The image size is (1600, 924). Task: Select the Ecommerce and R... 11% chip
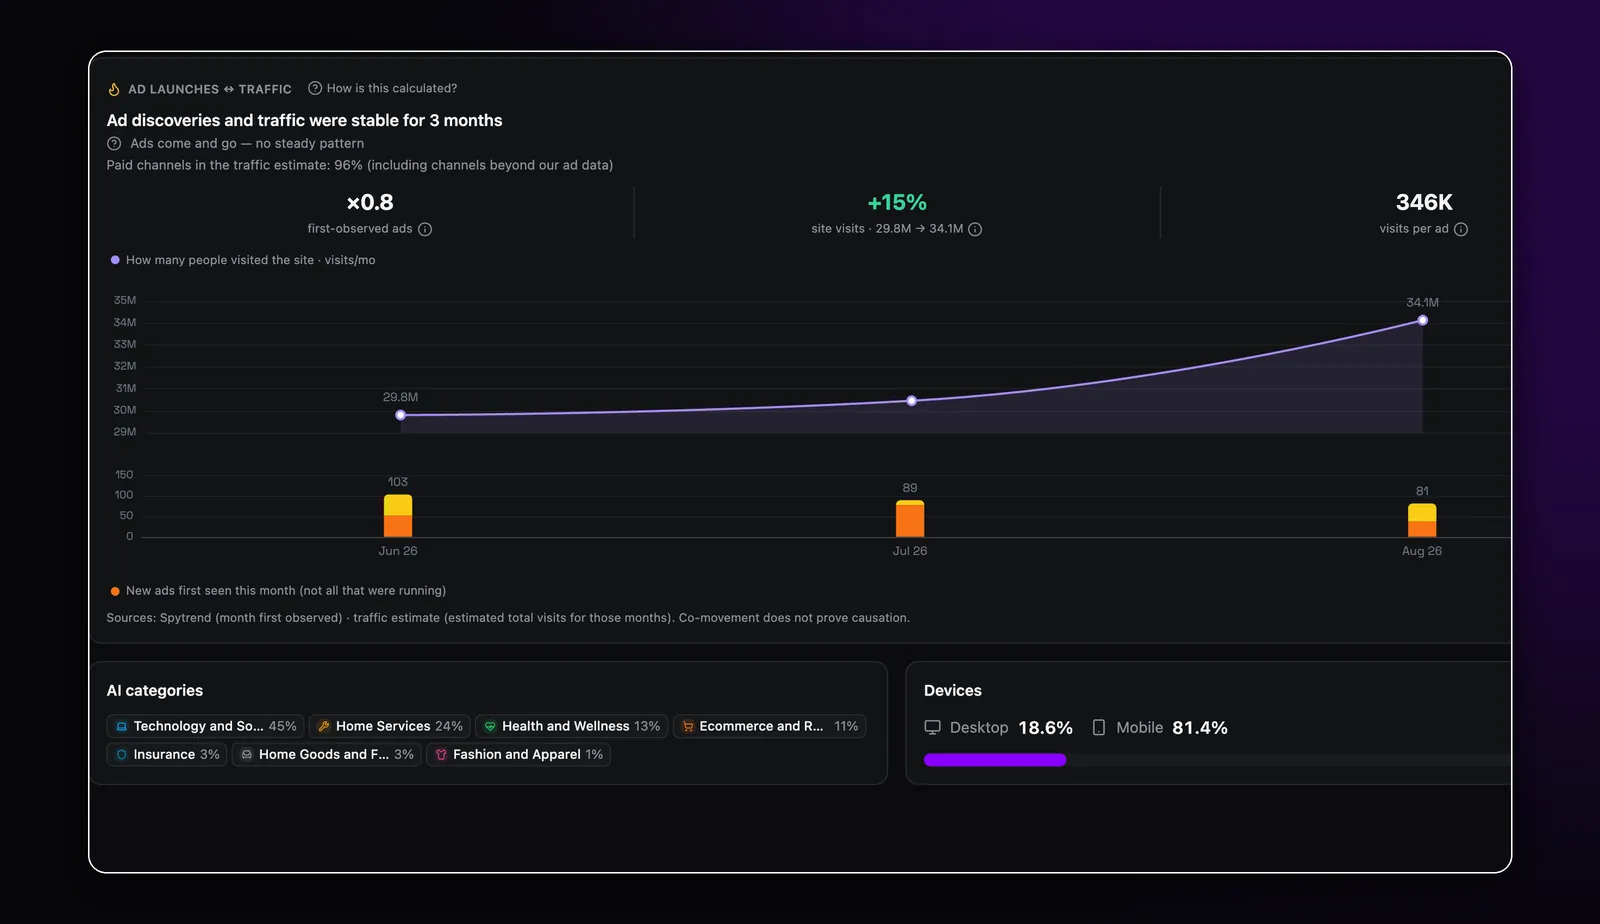coord(769,726)
